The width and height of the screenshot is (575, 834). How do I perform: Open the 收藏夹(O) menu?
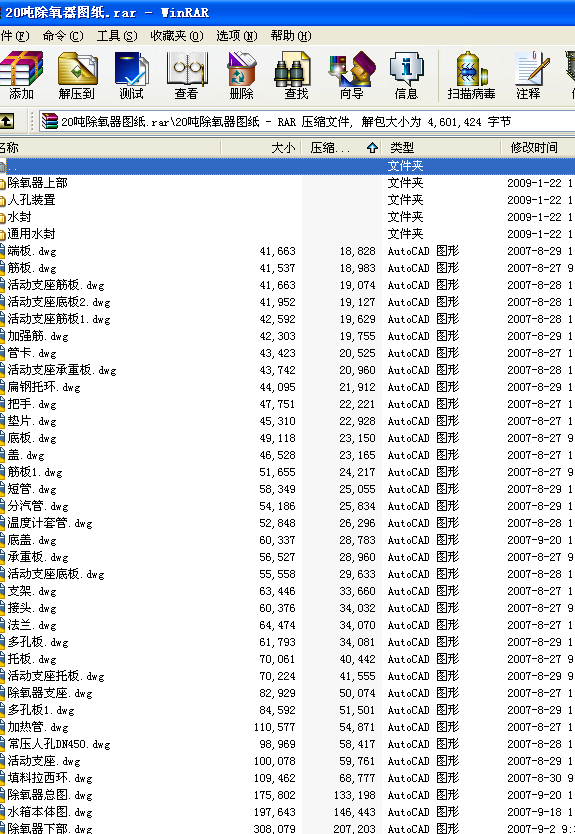pos(177,36)
